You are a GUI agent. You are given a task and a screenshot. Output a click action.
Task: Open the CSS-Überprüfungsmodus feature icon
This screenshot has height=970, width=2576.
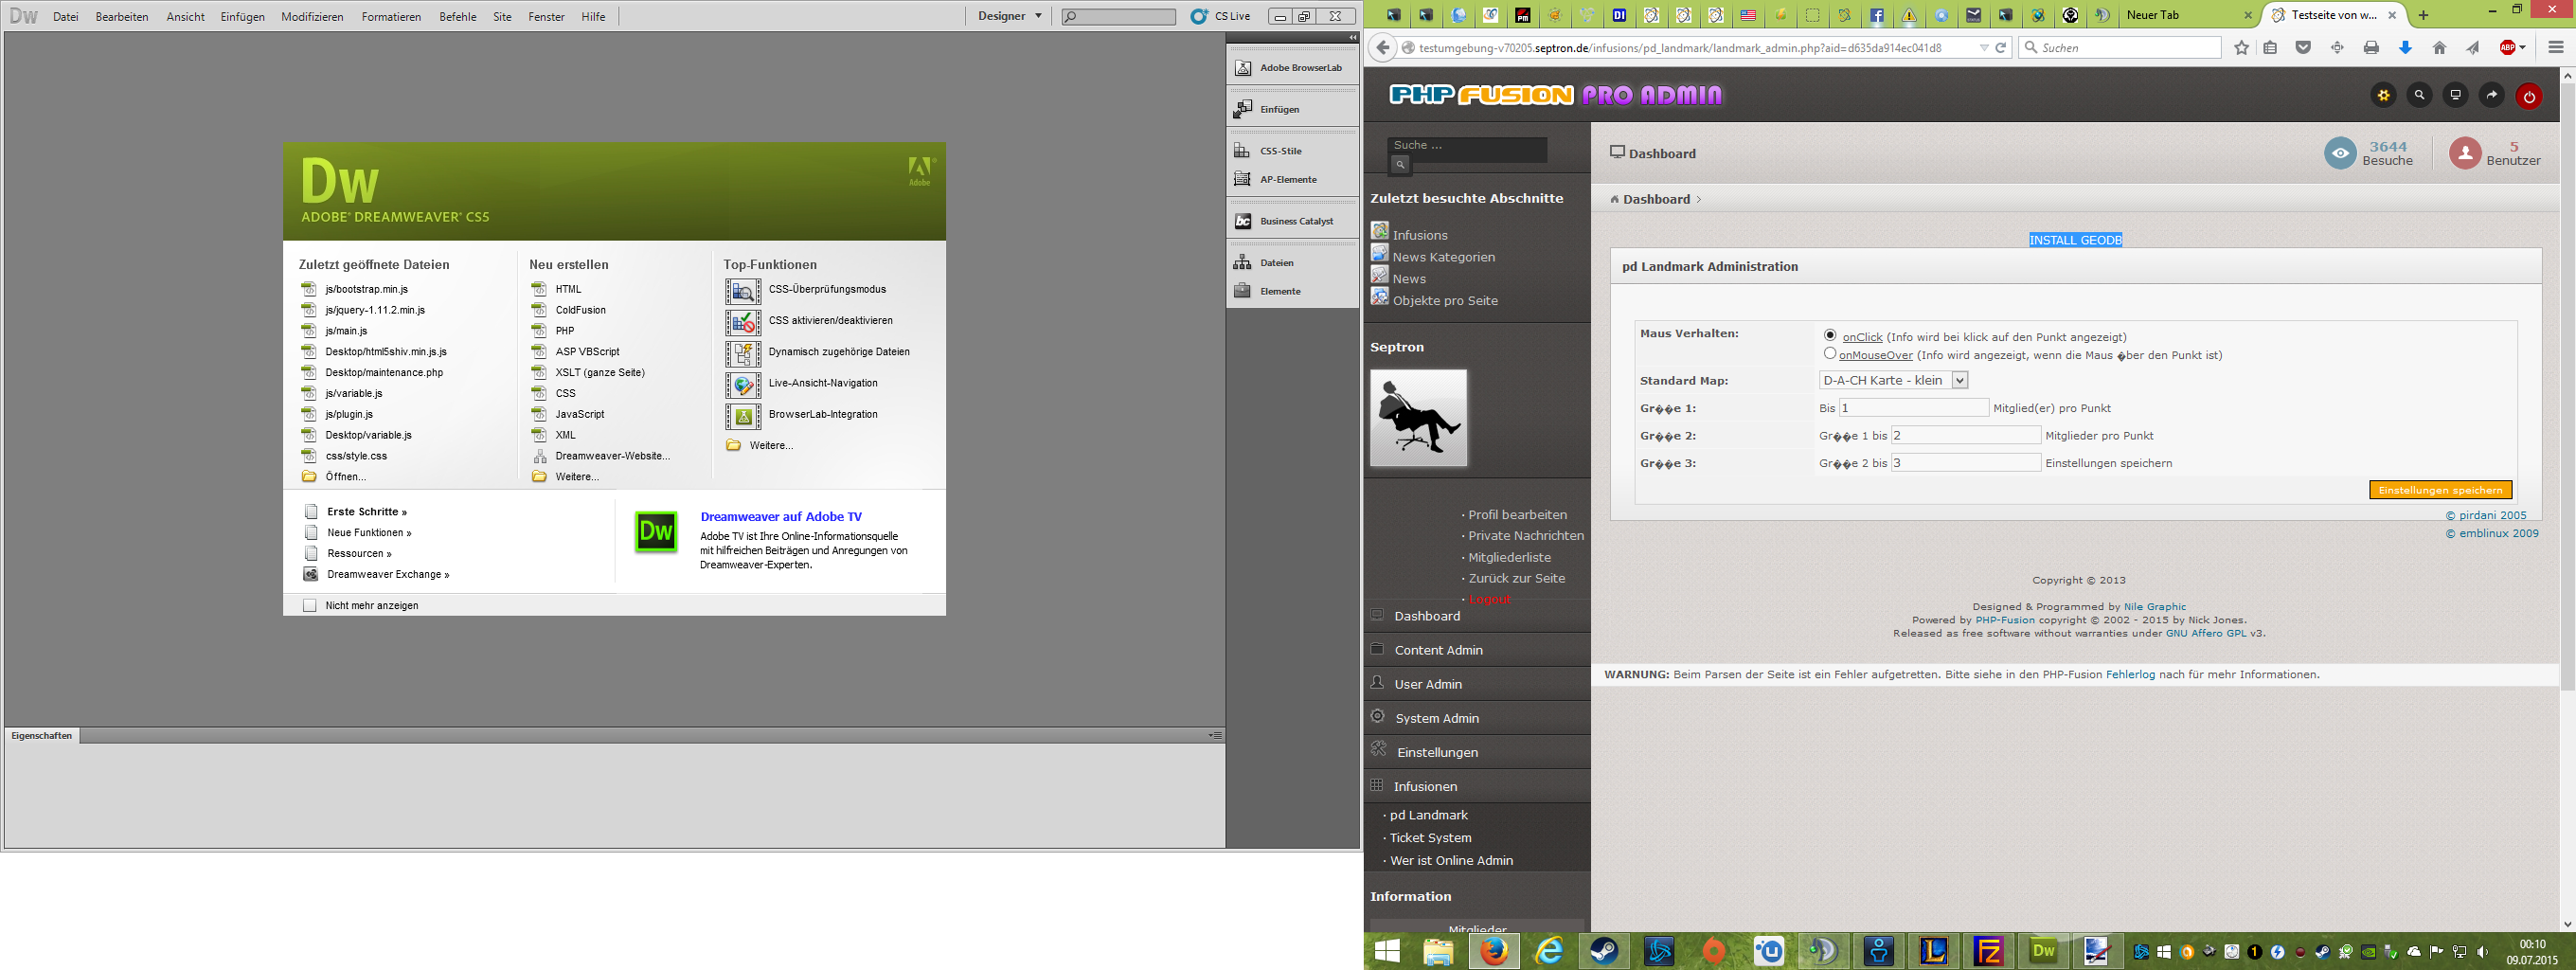coord(743,291)
